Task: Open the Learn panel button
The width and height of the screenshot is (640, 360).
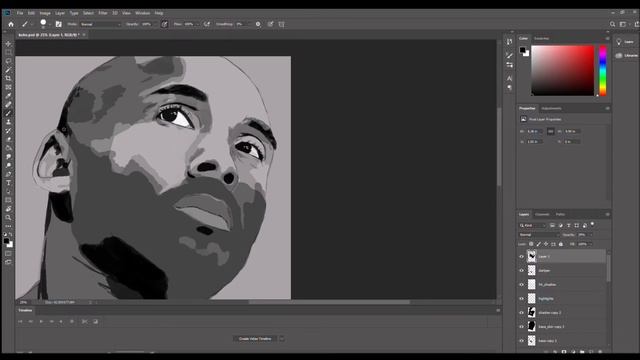Action: point(625,42)
